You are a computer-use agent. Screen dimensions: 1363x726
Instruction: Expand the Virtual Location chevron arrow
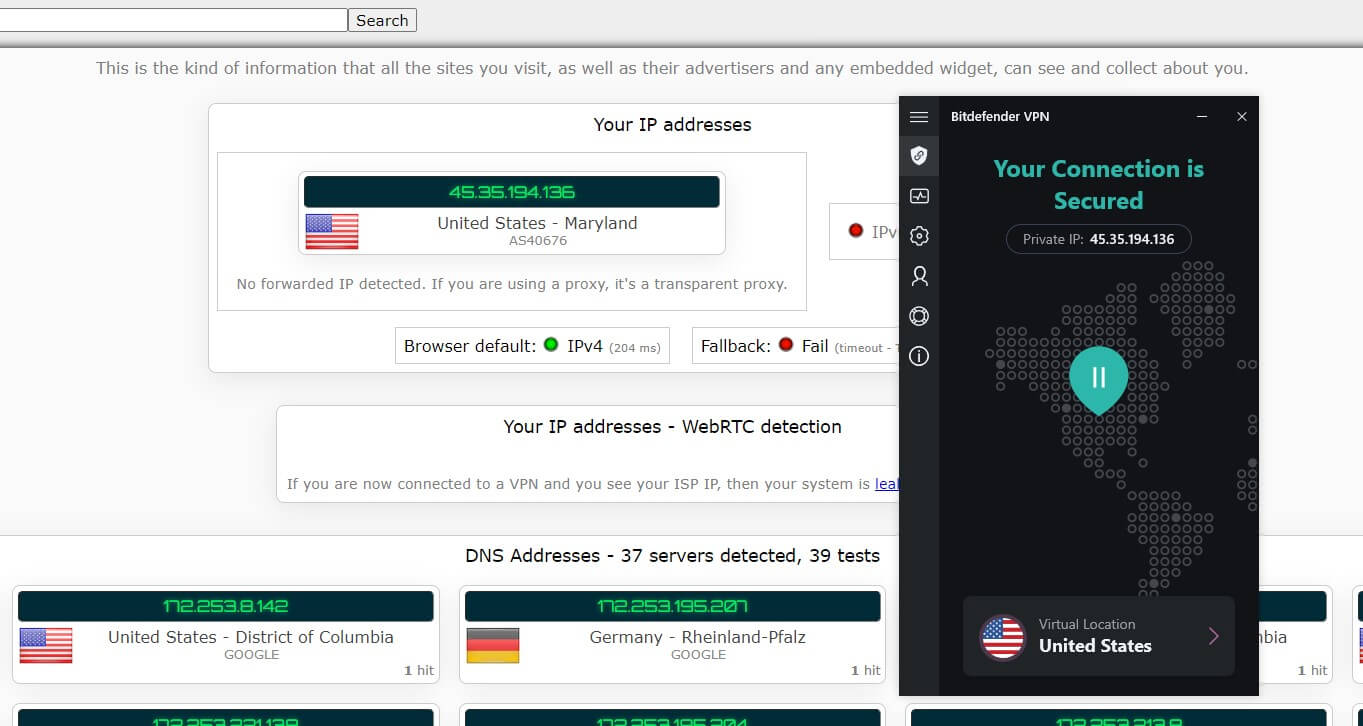1213,636
